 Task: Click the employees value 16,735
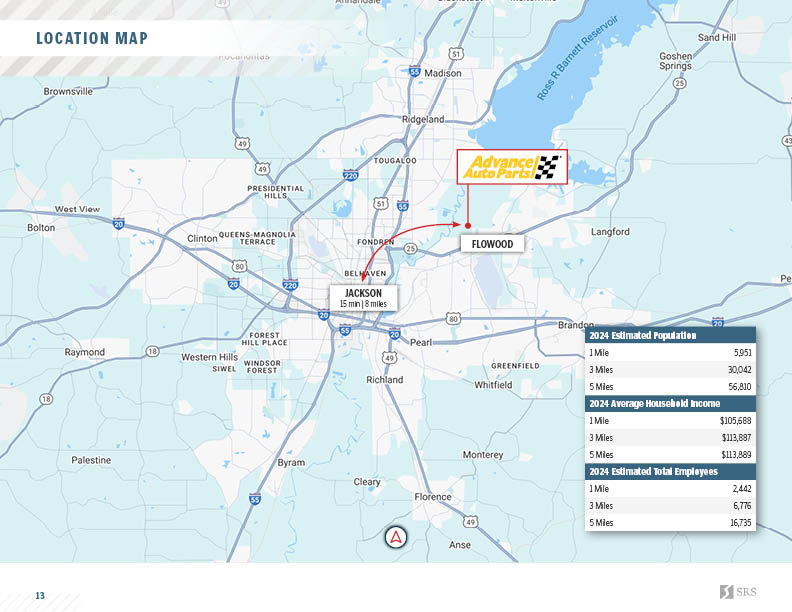point(741,523)
